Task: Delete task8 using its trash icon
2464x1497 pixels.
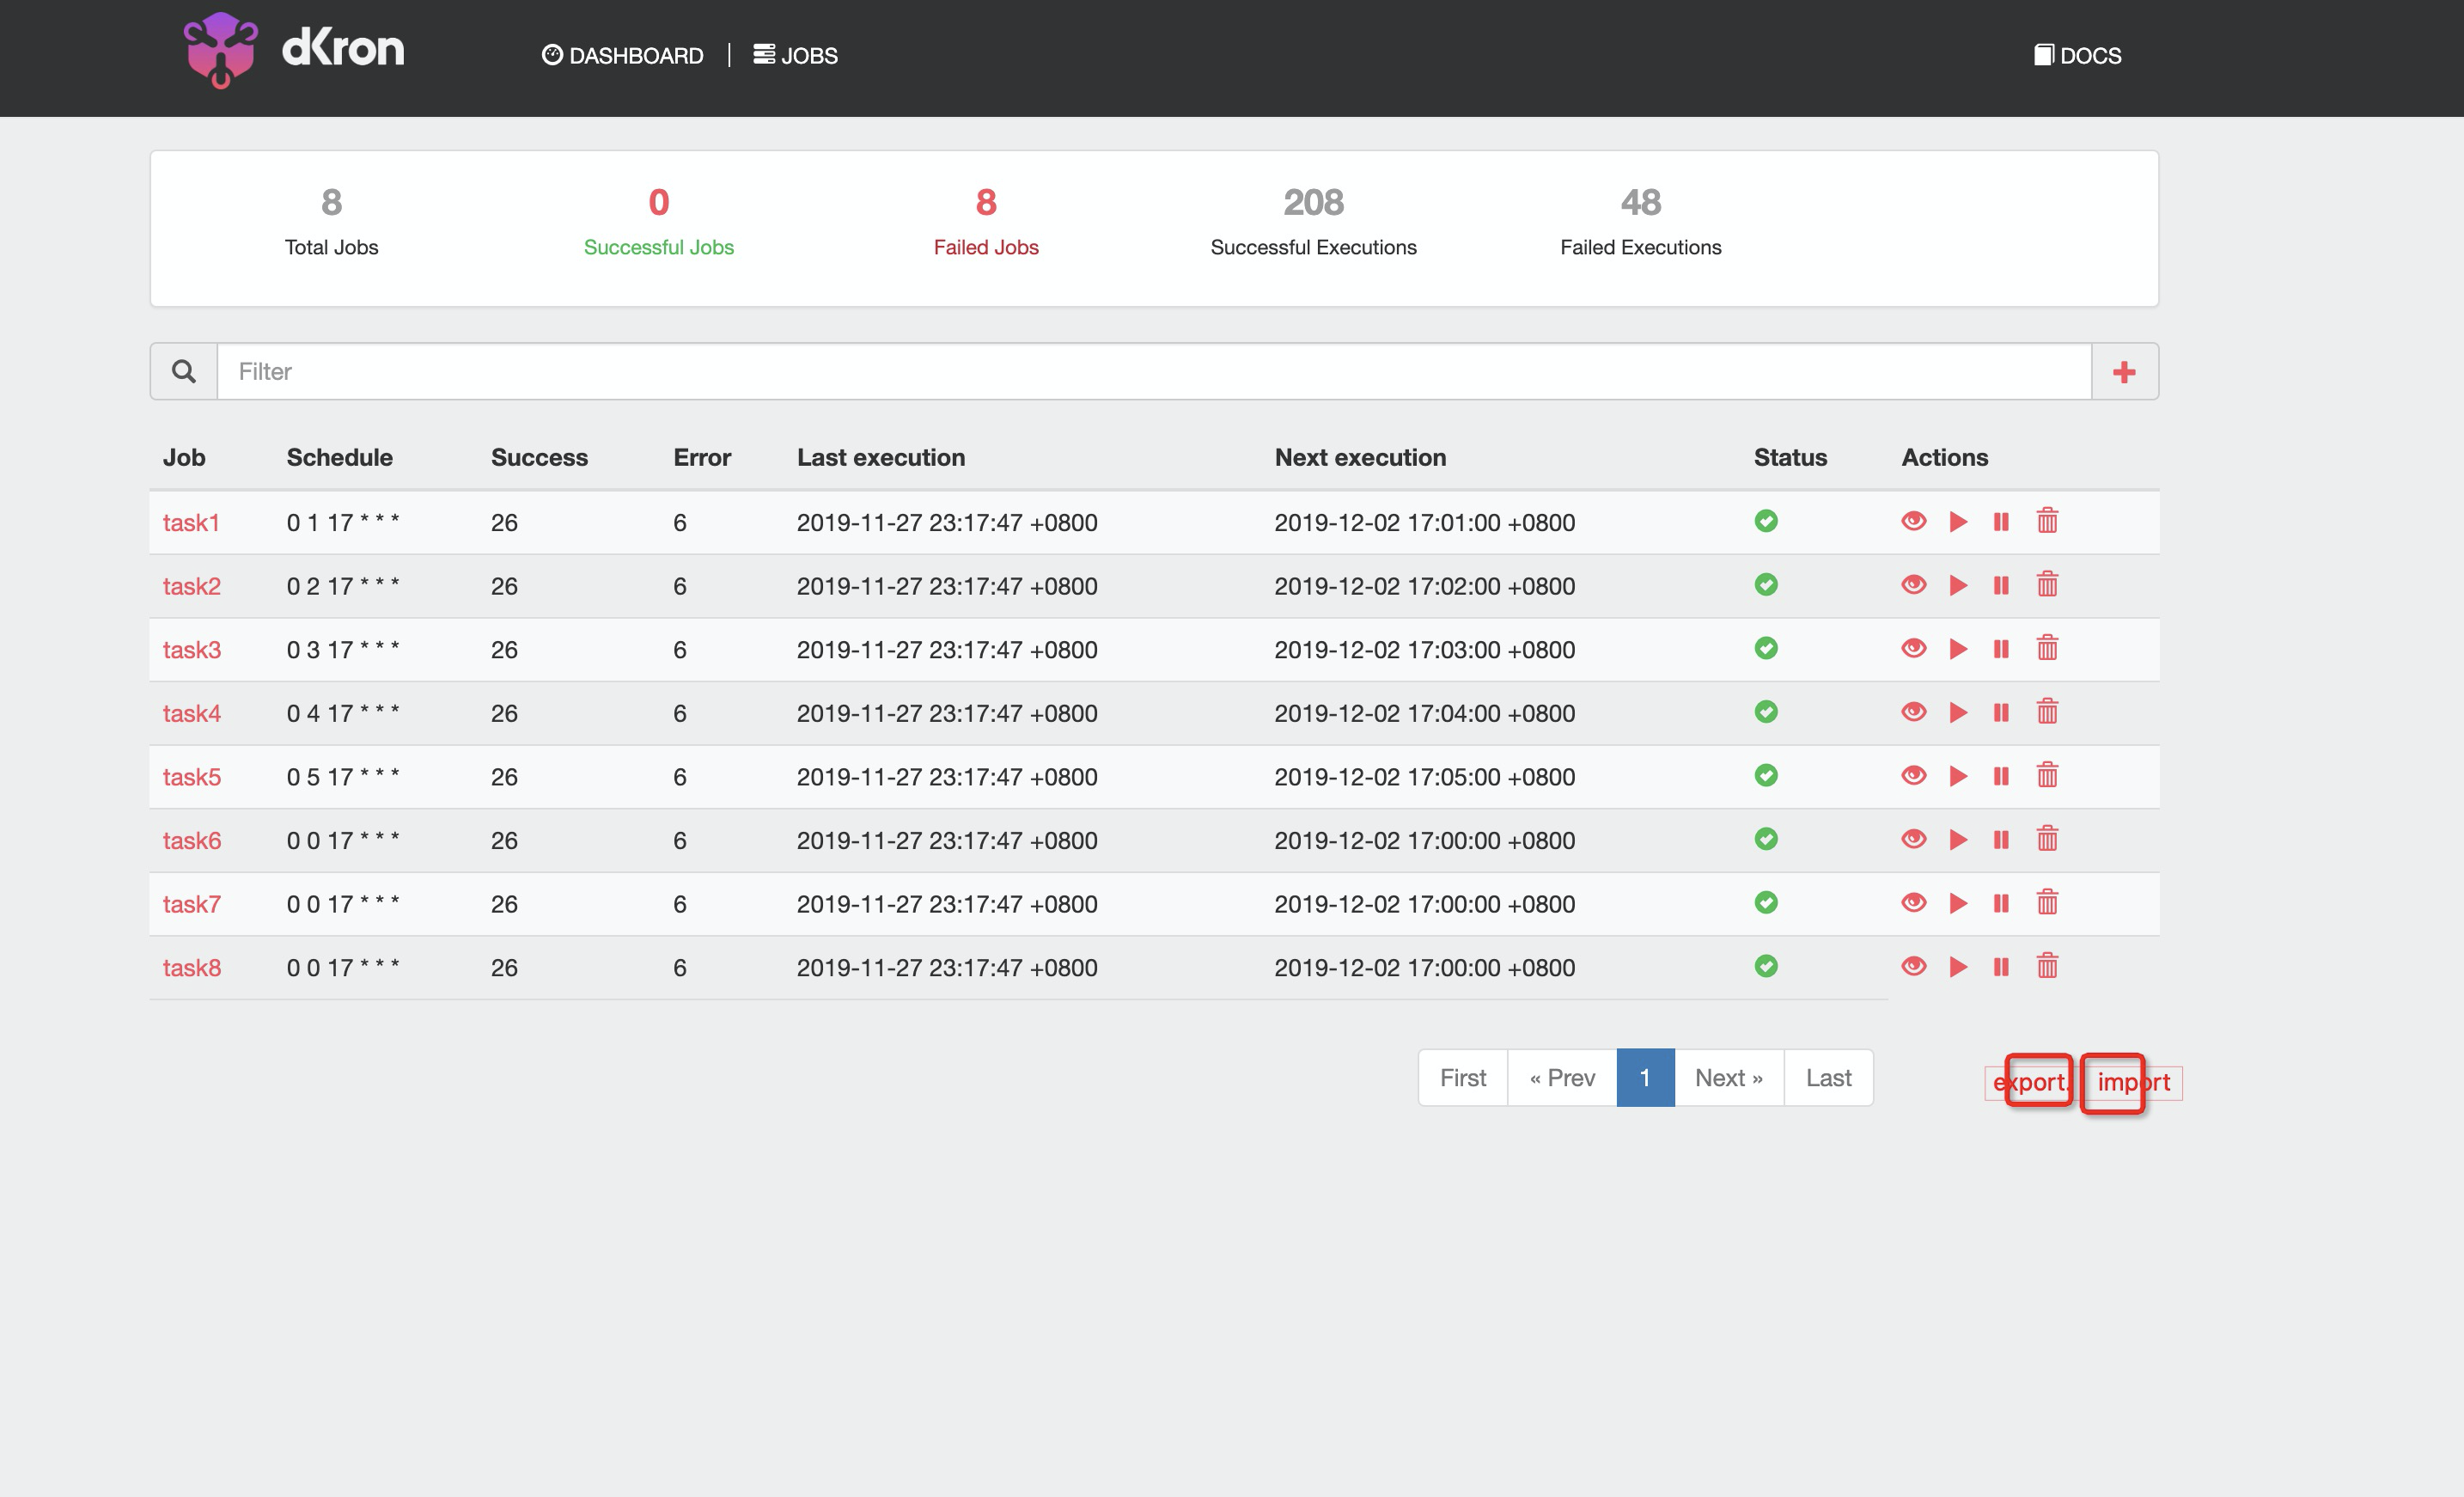Action: point(2046,967)
